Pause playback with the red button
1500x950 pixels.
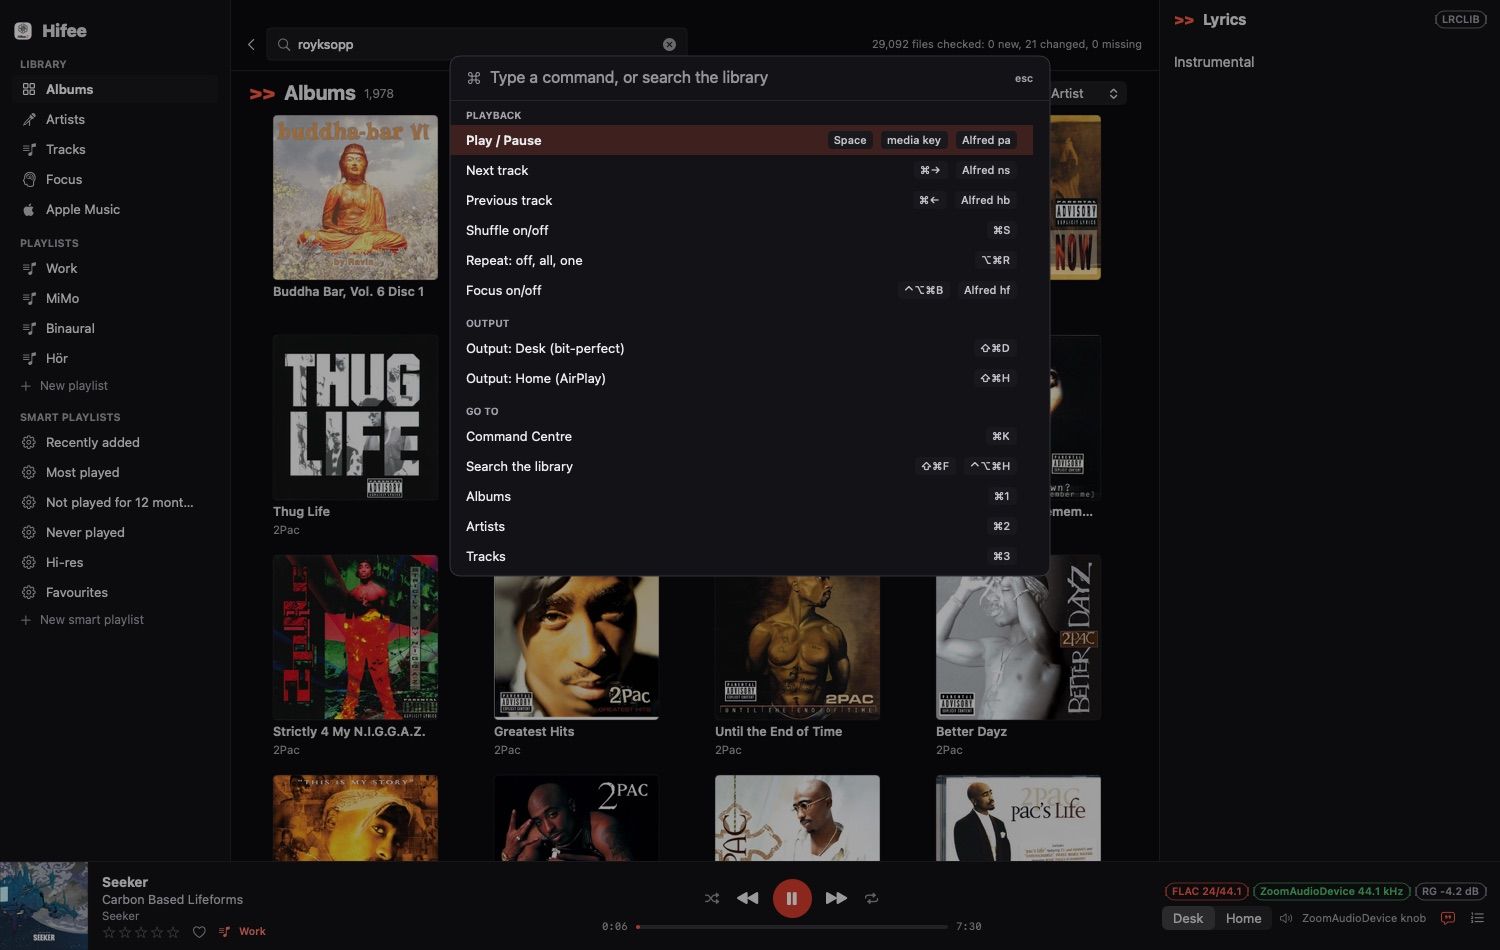(792, 898)
